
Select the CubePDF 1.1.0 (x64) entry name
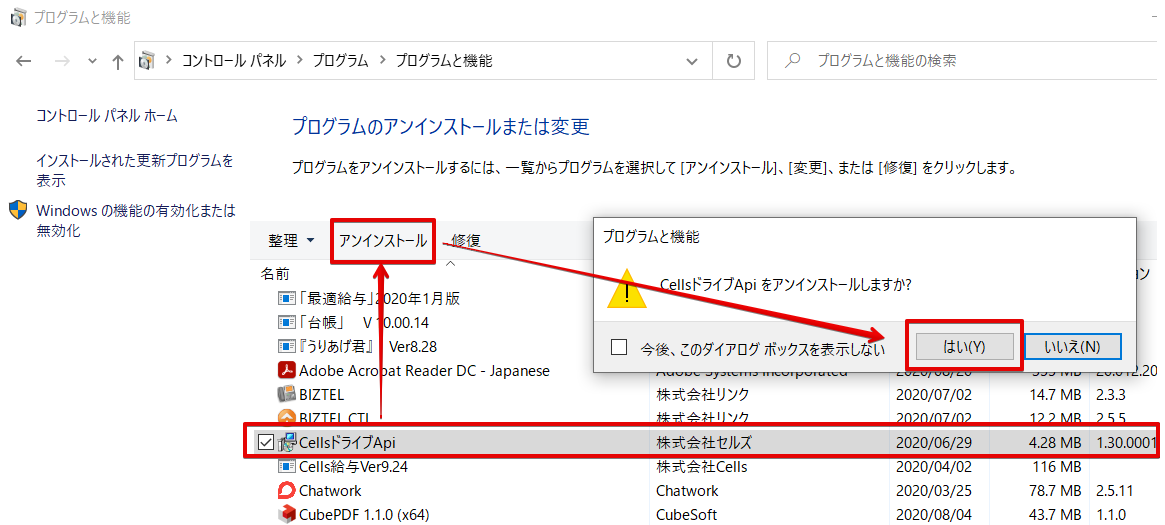[x=363, y=514]
